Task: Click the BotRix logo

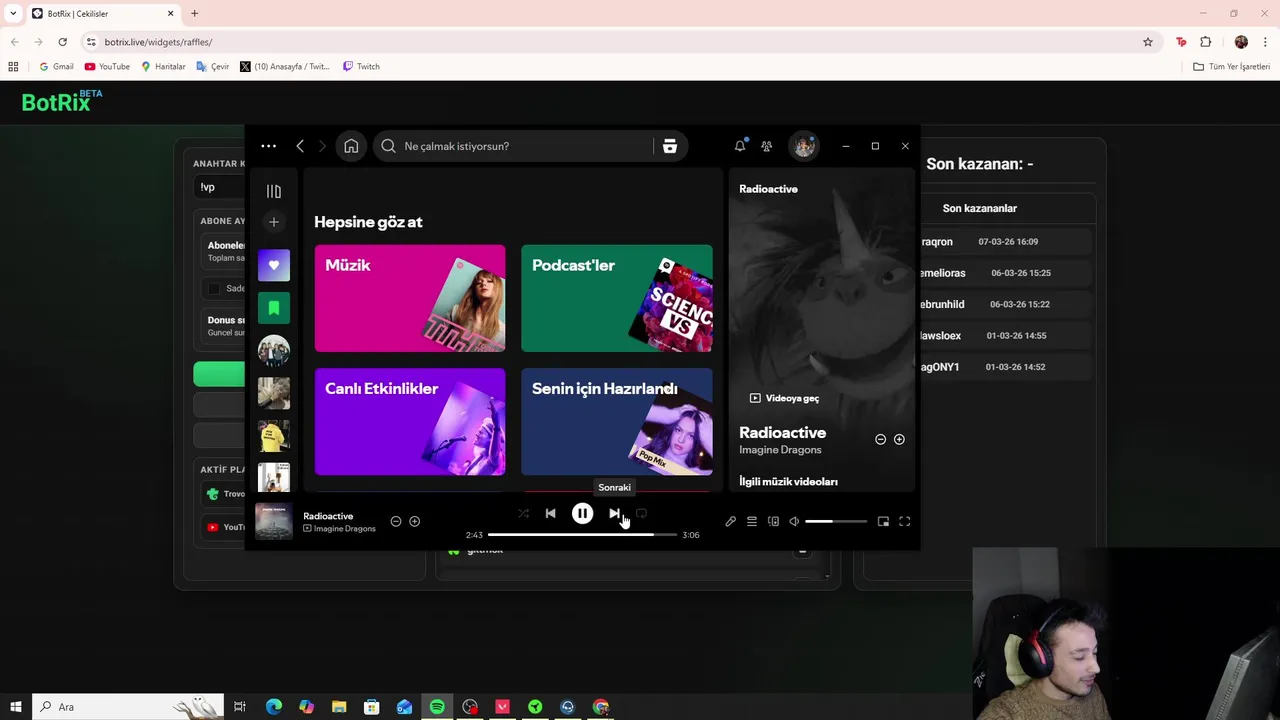Action: point(61,101)
